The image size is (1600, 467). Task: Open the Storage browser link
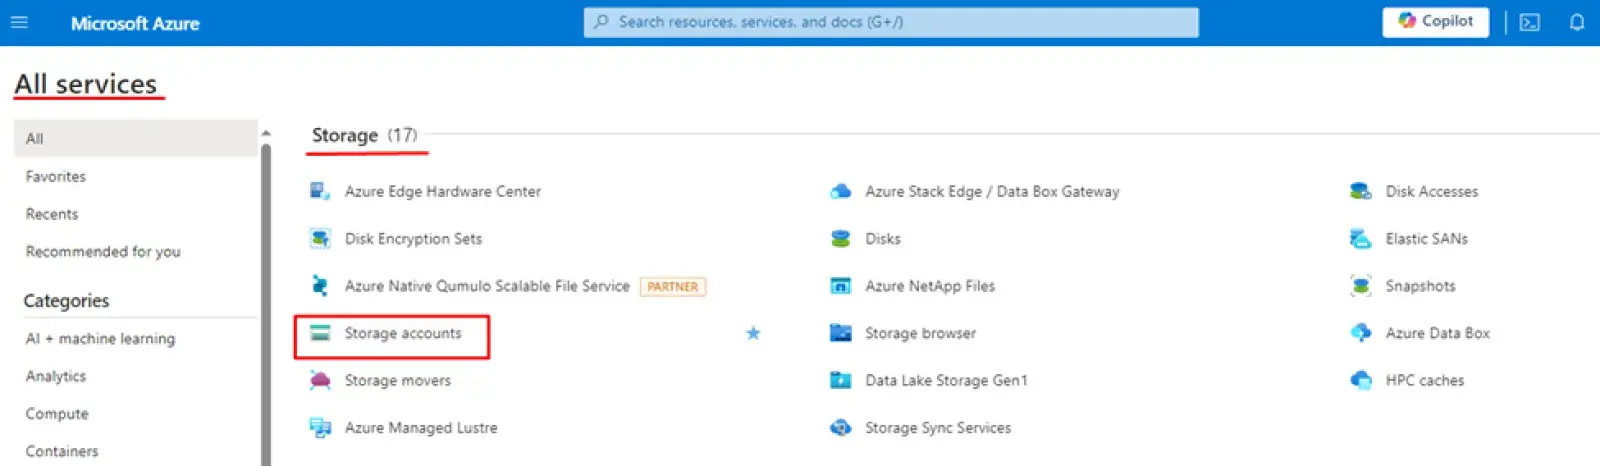(921, 333)
